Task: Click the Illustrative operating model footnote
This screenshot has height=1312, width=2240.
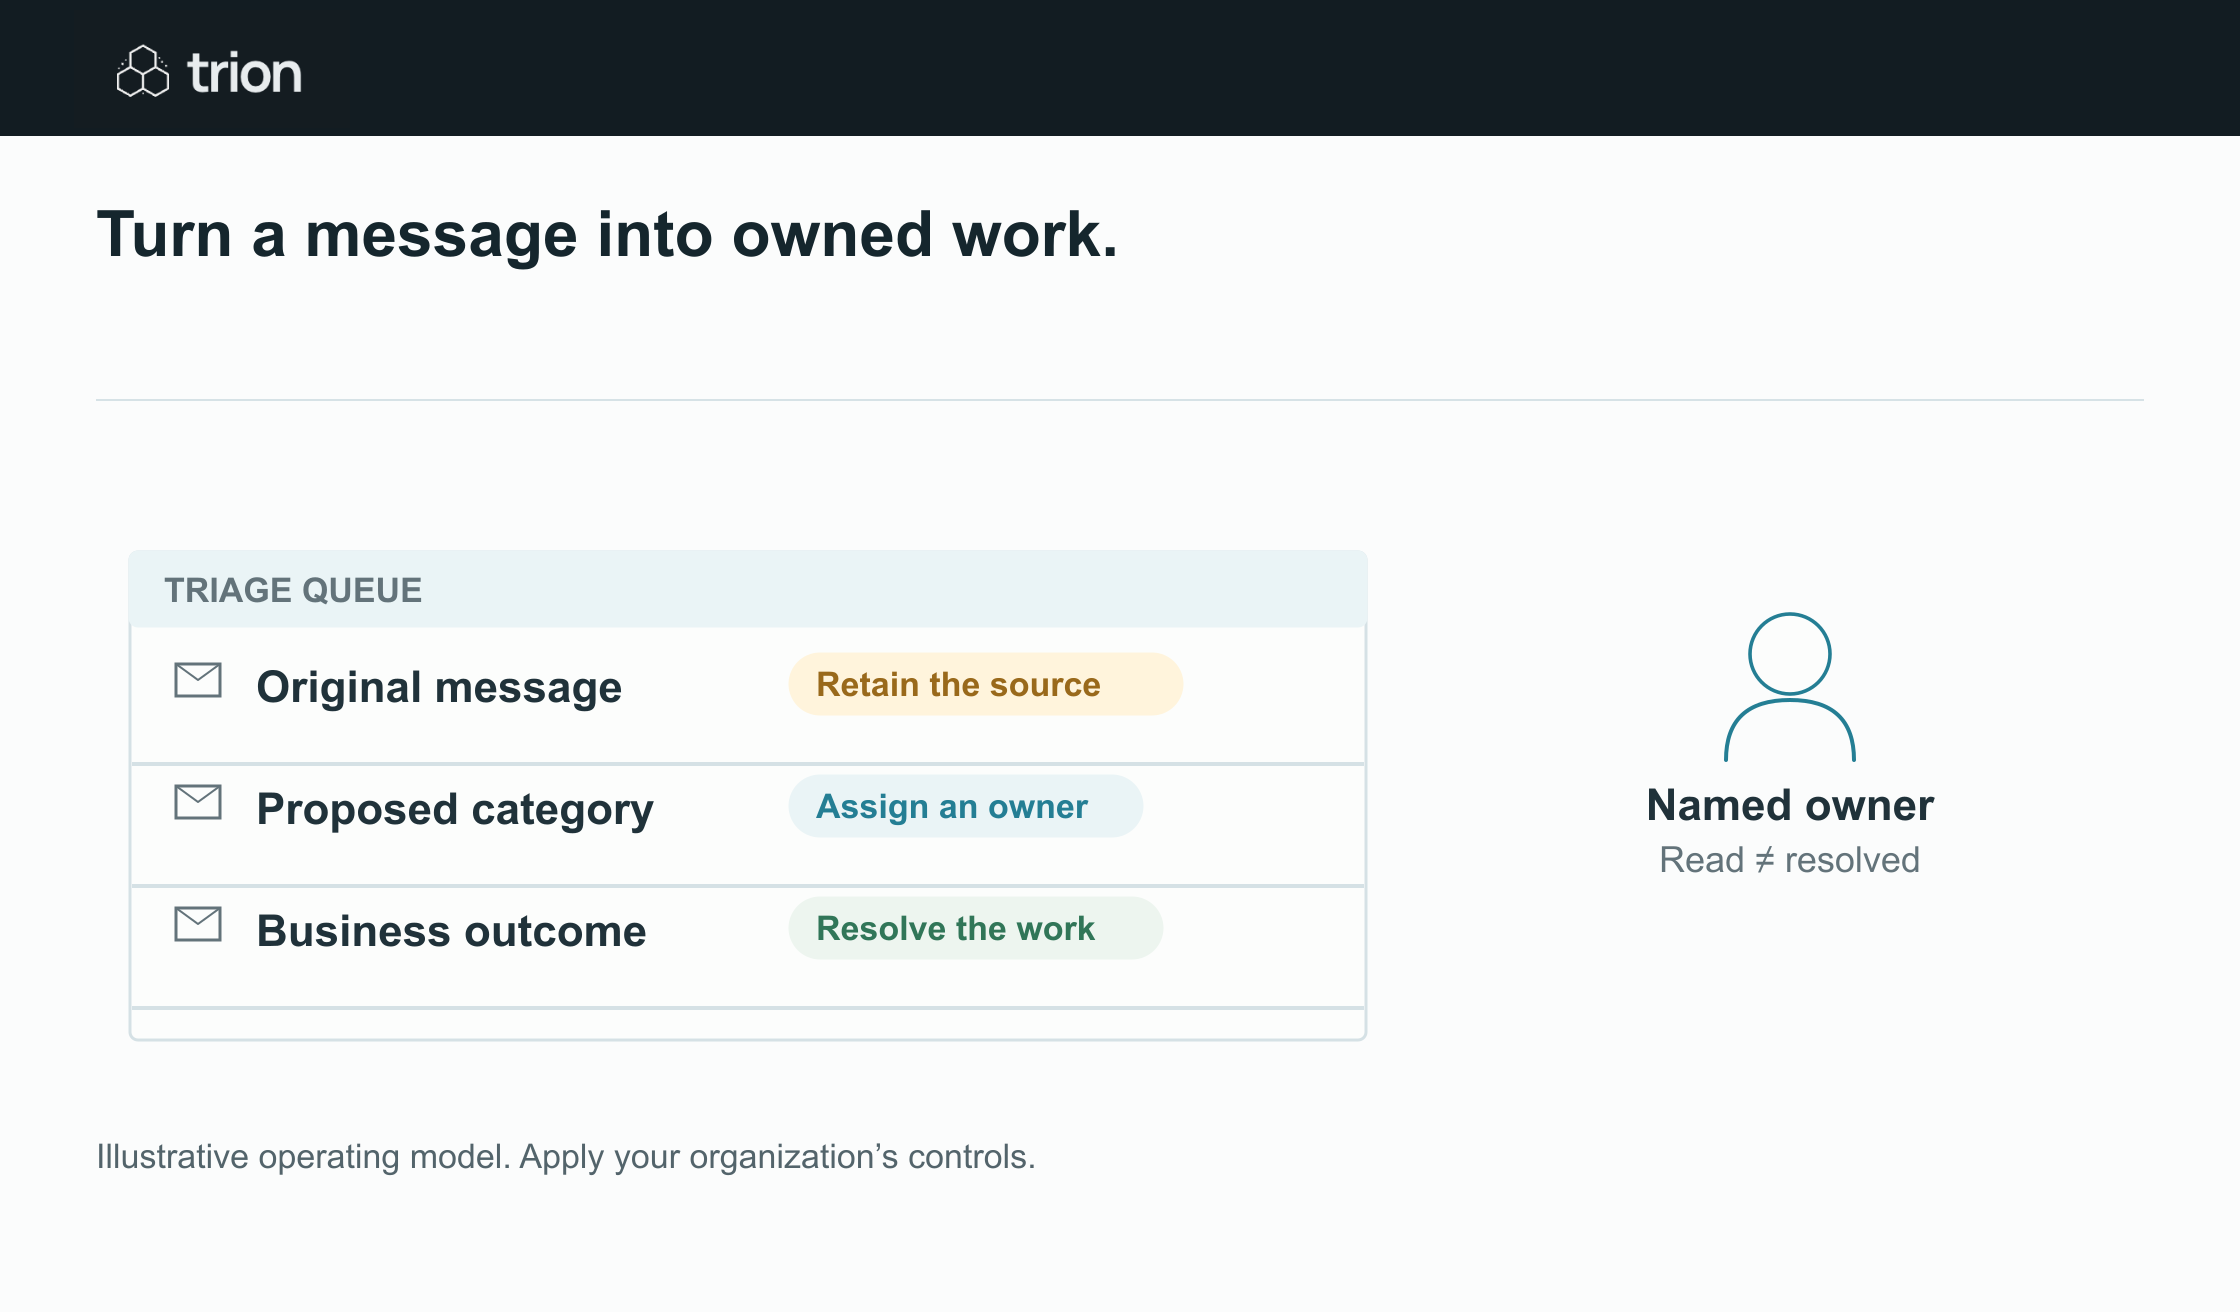Action: (x=566, y=1157)
